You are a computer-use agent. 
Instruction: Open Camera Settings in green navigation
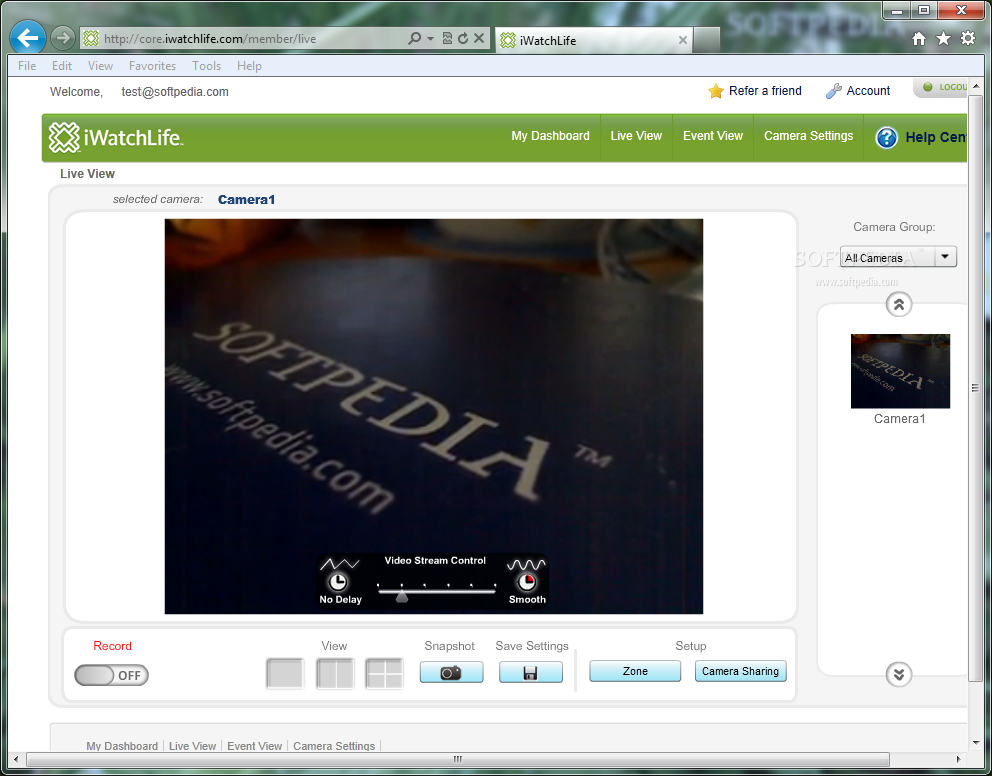tap(809, 136)
